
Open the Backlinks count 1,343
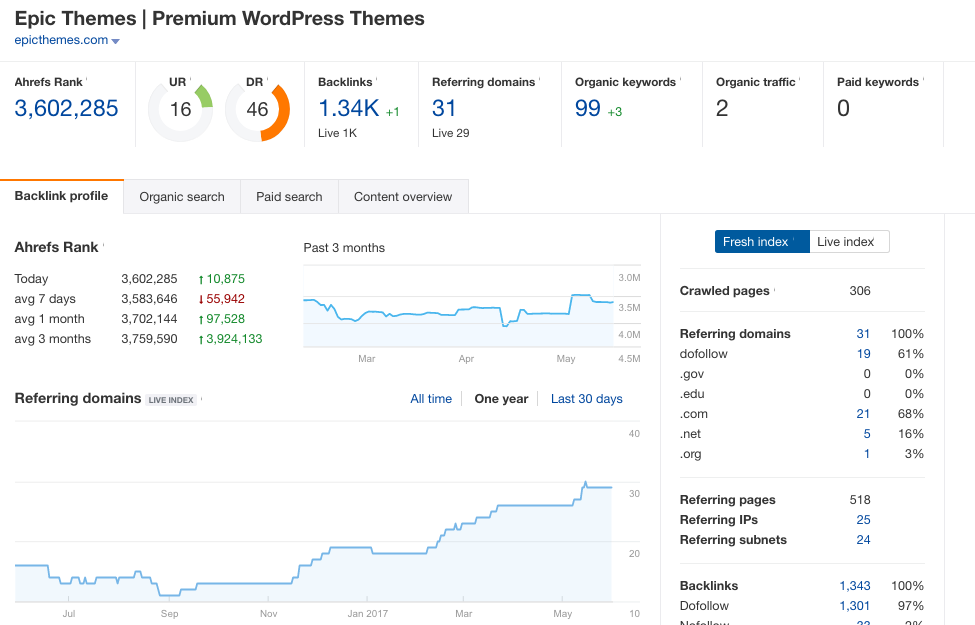click(x=855, y=585)
